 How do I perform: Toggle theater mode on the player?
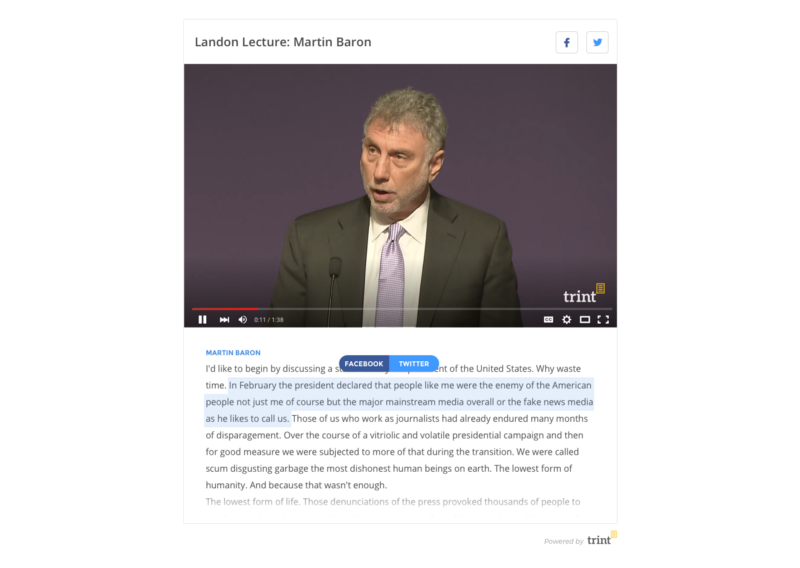pyautogui.click(x=585, y=319)
